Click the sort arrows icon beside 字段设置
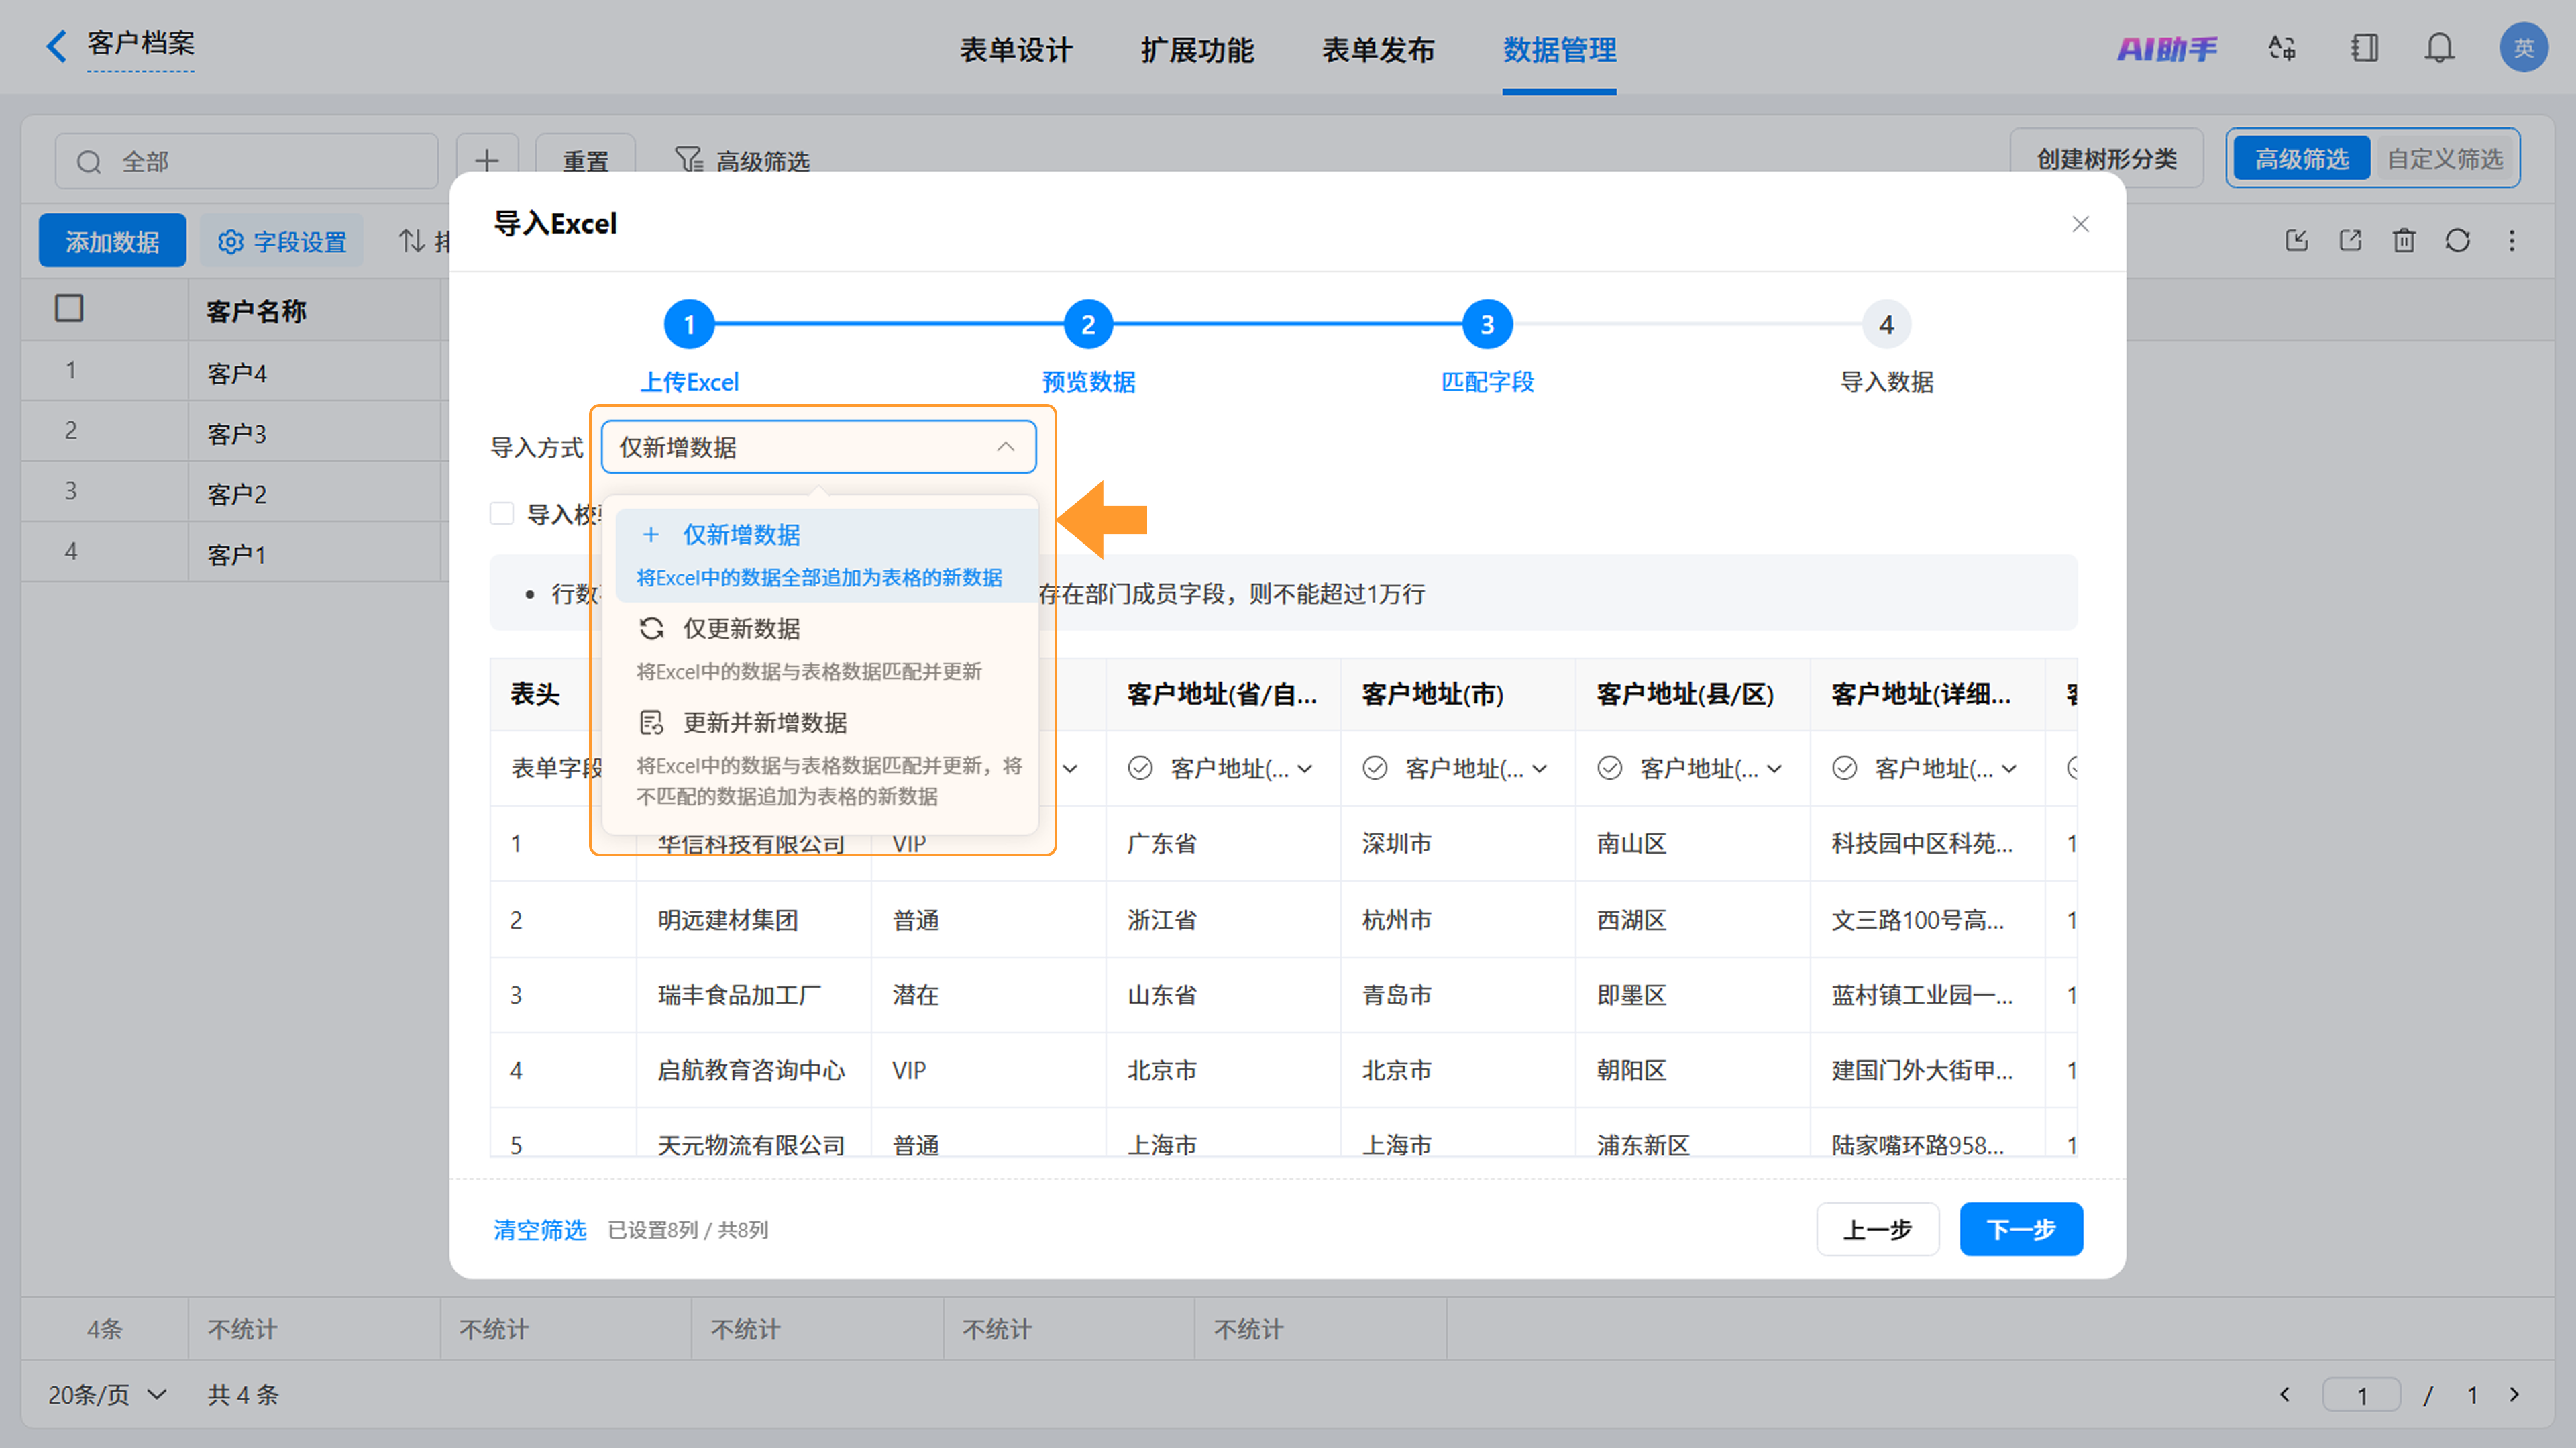This screenshot has height=1448, width=2576. tap(412, 241)
